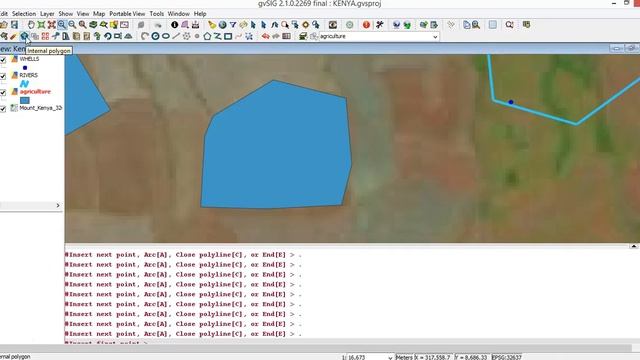Click the agriculture blue fill symbol swatch

pos(24,100)
